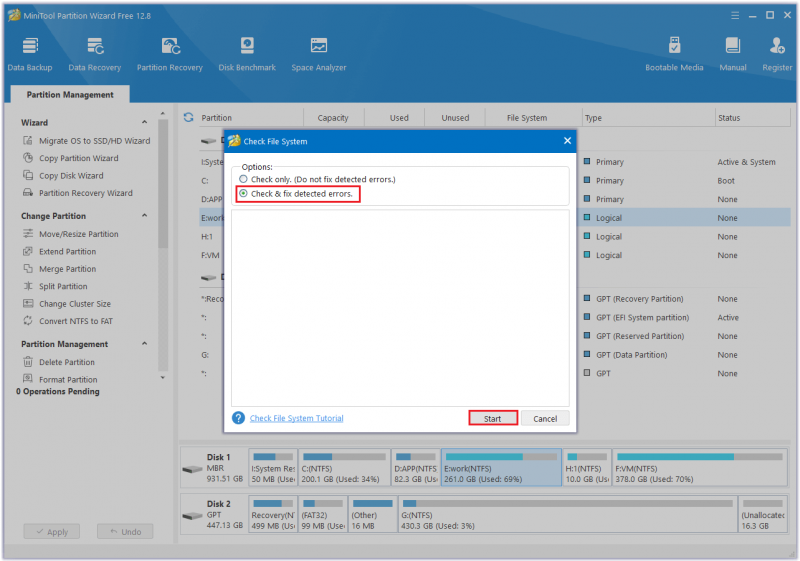Screen dimensions: 800x561
Task: Switch to the Partition Management tab
Action: 70,94
